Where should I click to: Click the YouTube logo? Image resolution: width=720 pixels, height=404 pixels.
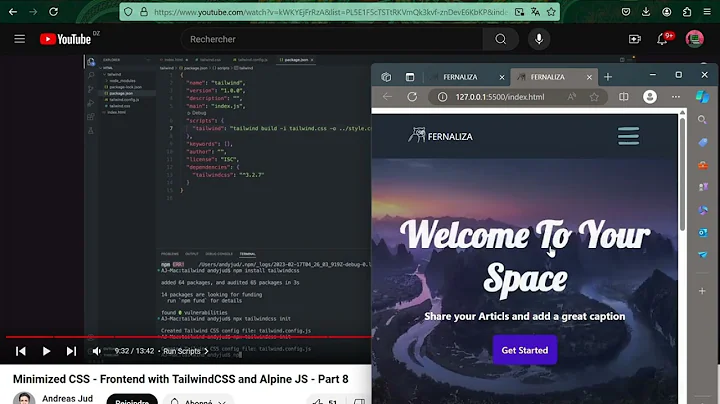coord(65,39)
